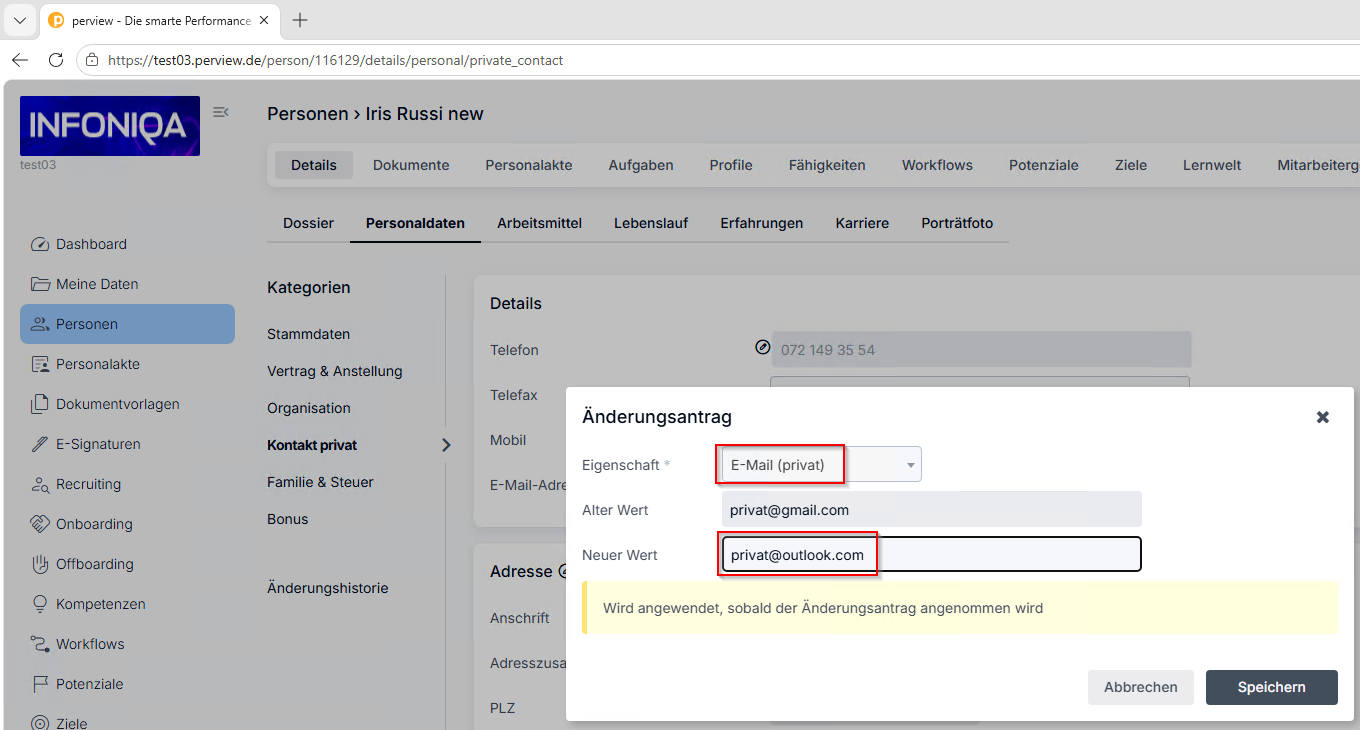Click the Personen breadcrumb heading
Screen dimensions: 1360x730
click(307, 114)
